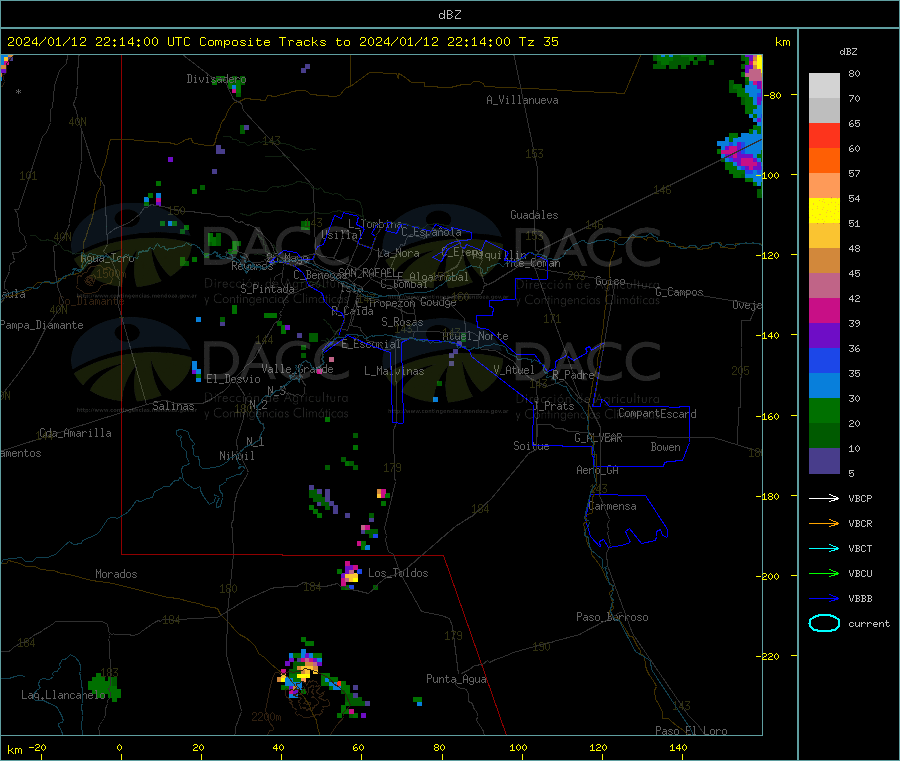Click the Bowen location label
The width and height of the screenshot is (900, 761).
(x=665, y=447)
